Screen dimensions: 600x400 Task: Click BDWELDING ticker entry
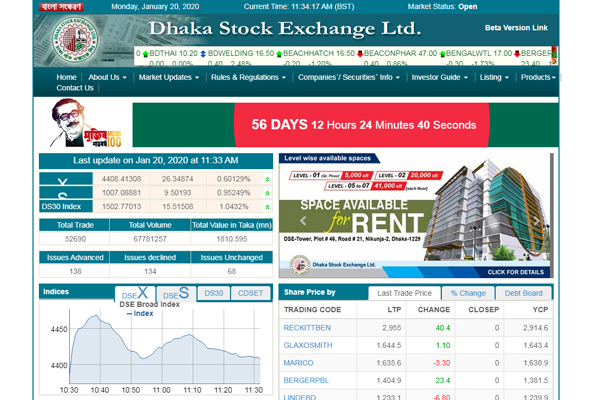pos(241,53)
